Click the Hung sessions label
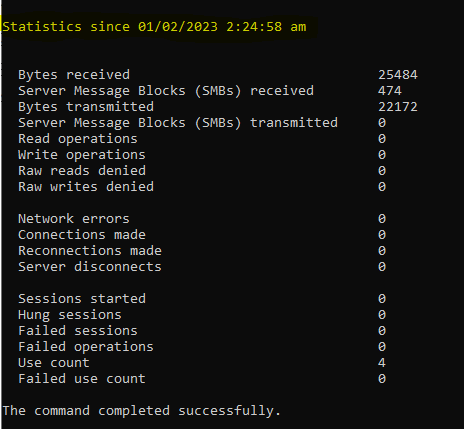This screenshot has height=429, width=464. (70, 315)
